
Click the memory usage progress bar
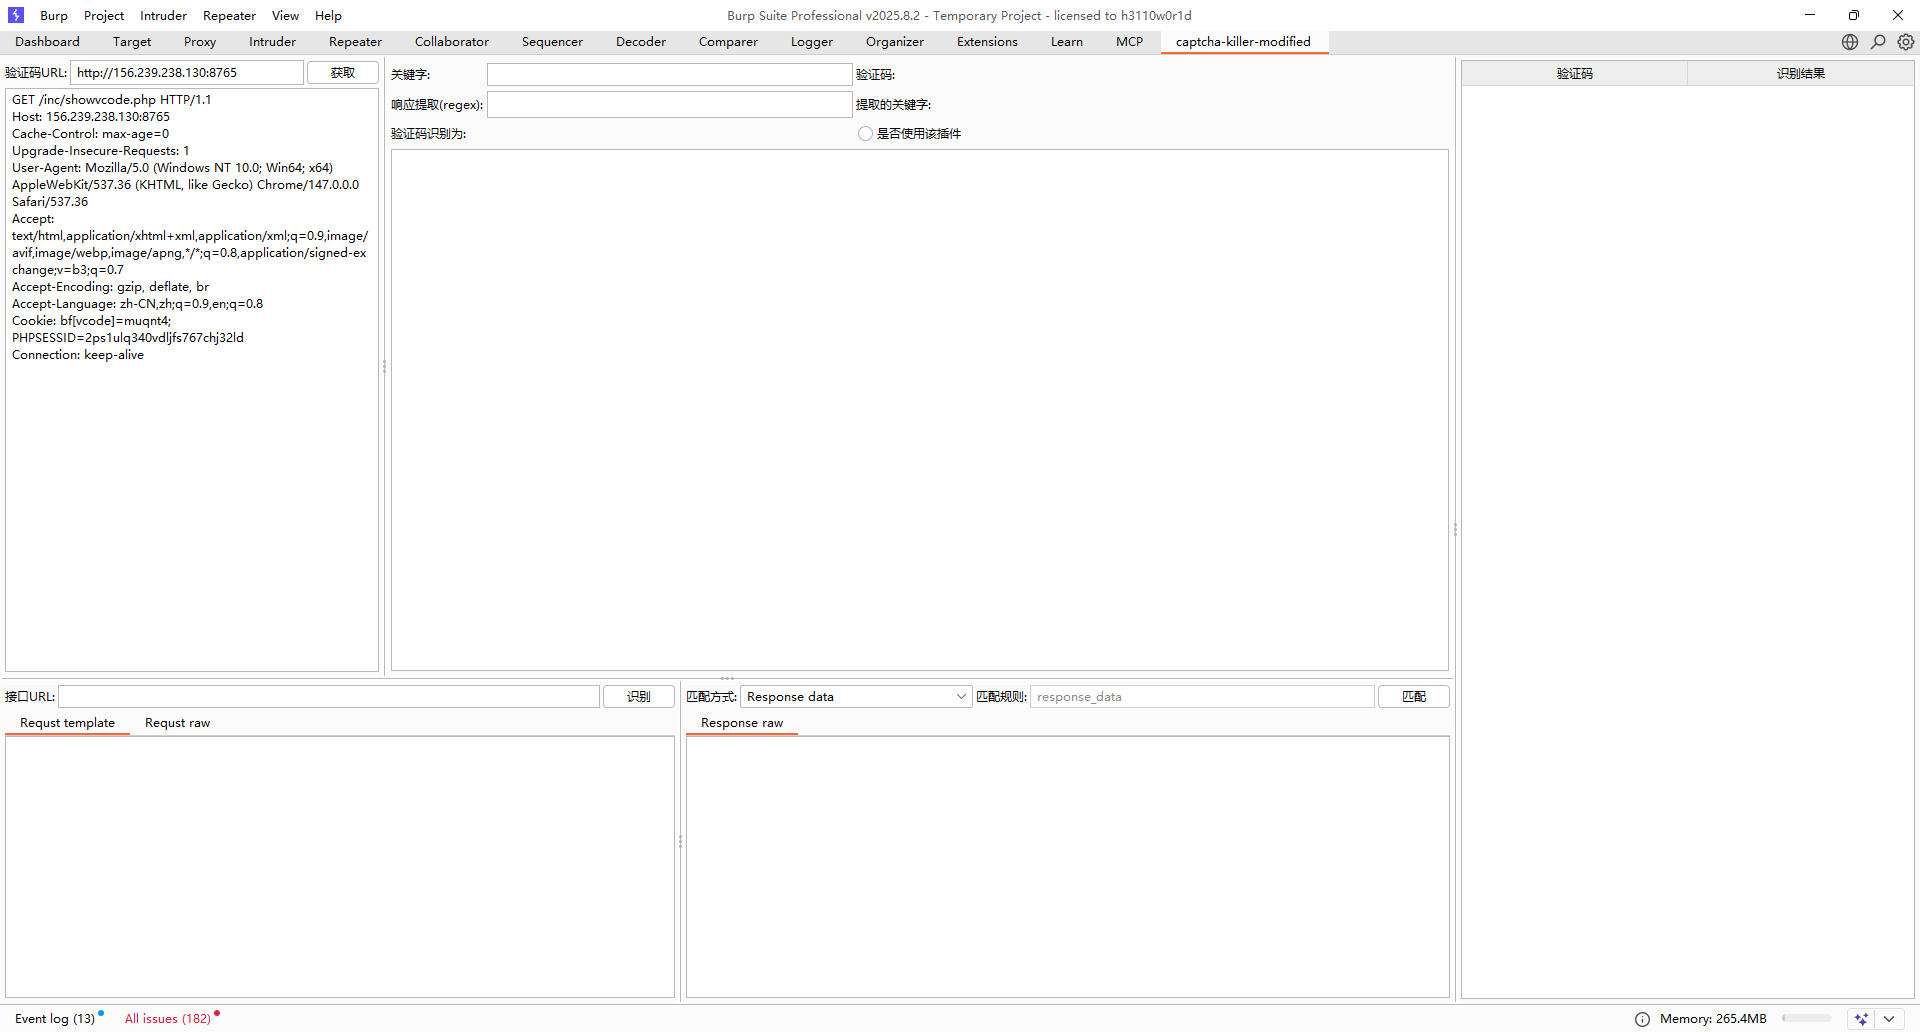coord(1806,1019)
